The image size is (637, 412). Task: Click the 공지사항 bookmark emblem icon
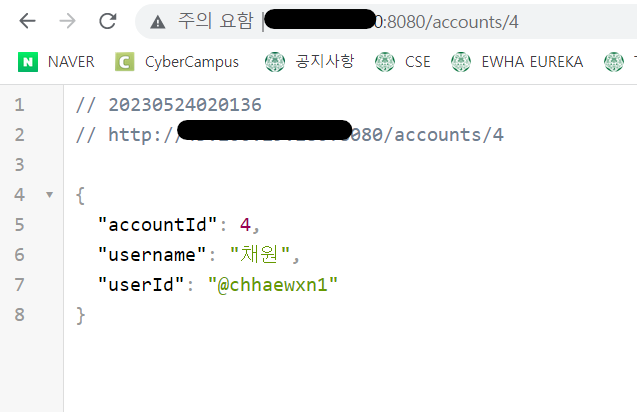275,62
